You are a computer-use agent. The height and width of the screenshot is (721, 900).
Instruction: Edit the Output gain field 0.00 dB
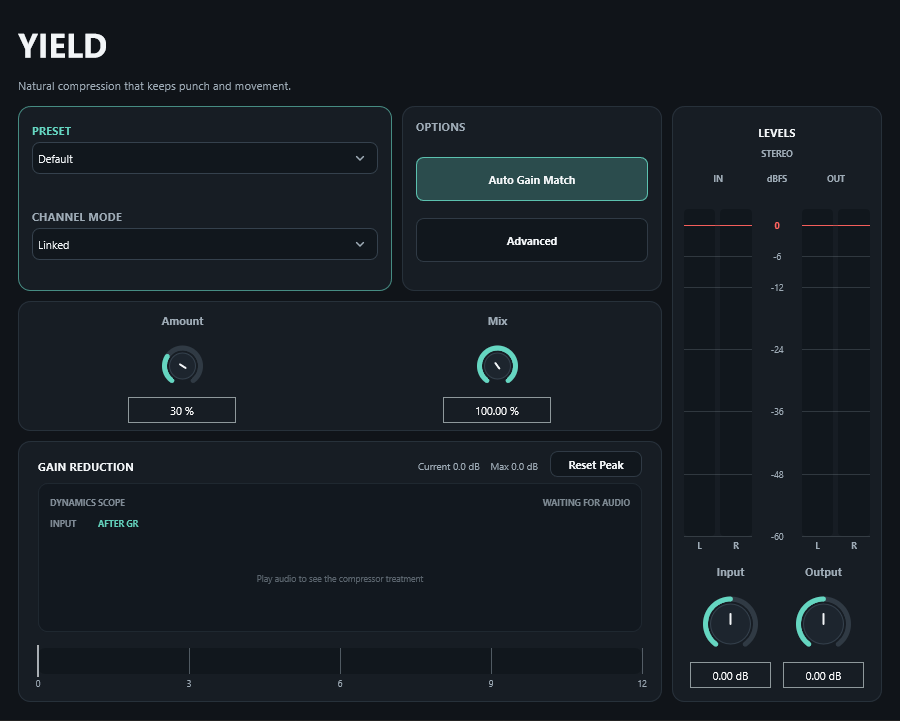823,676
